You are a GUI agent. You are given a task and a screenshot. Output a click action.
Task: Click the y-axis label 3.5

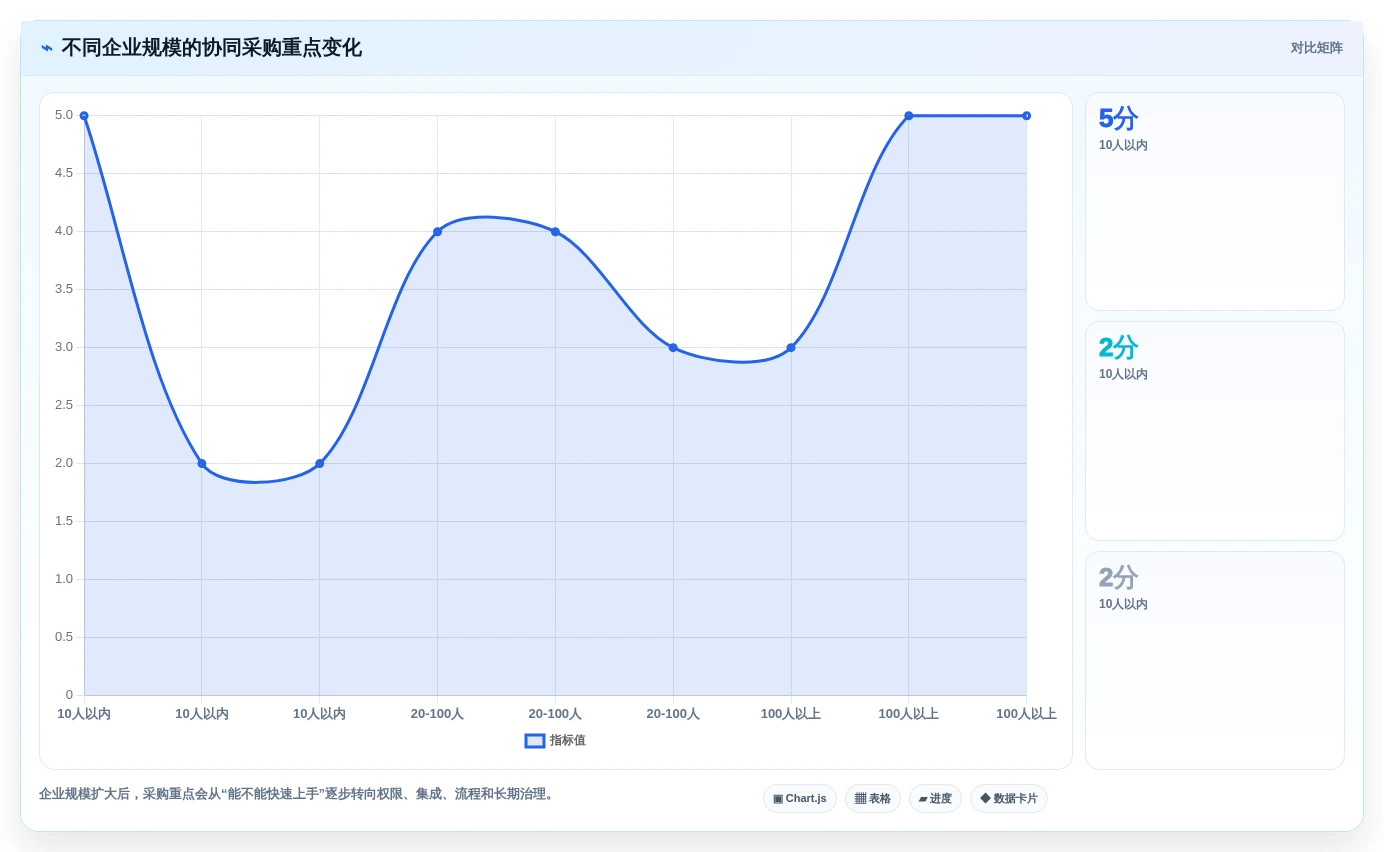[x=64, y=289]
